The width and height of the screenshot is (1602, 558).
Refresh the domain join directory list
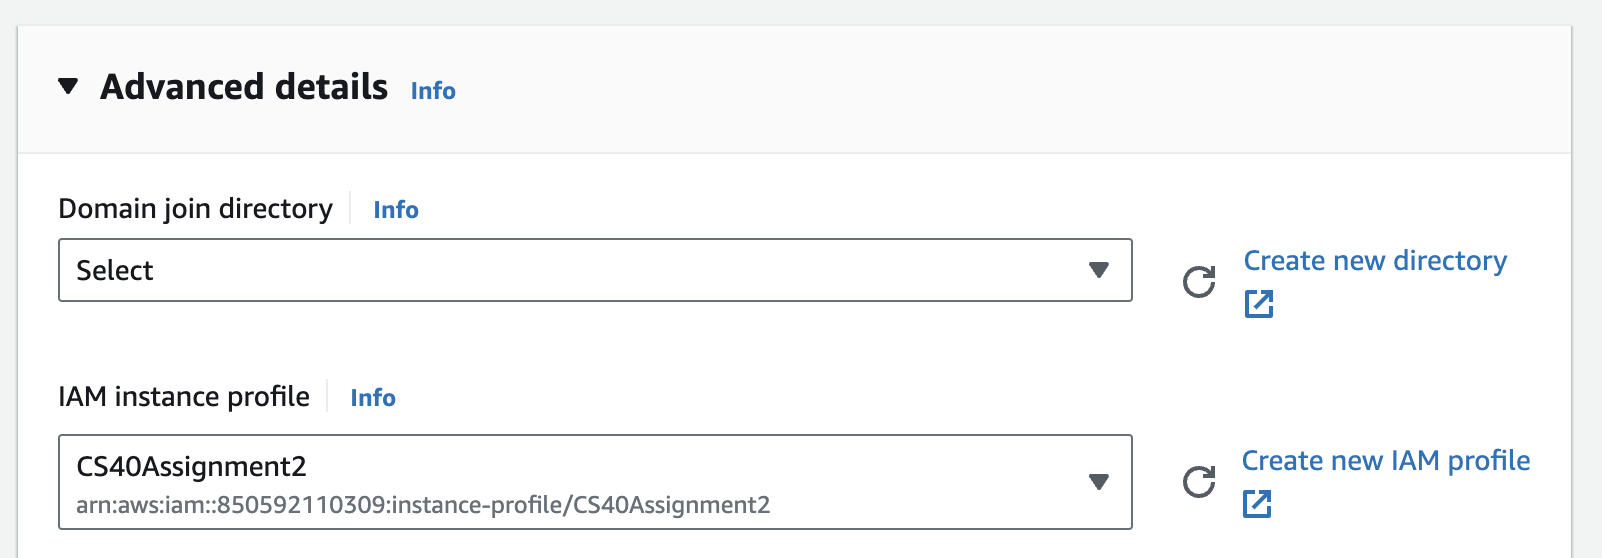click(1199, 282)
